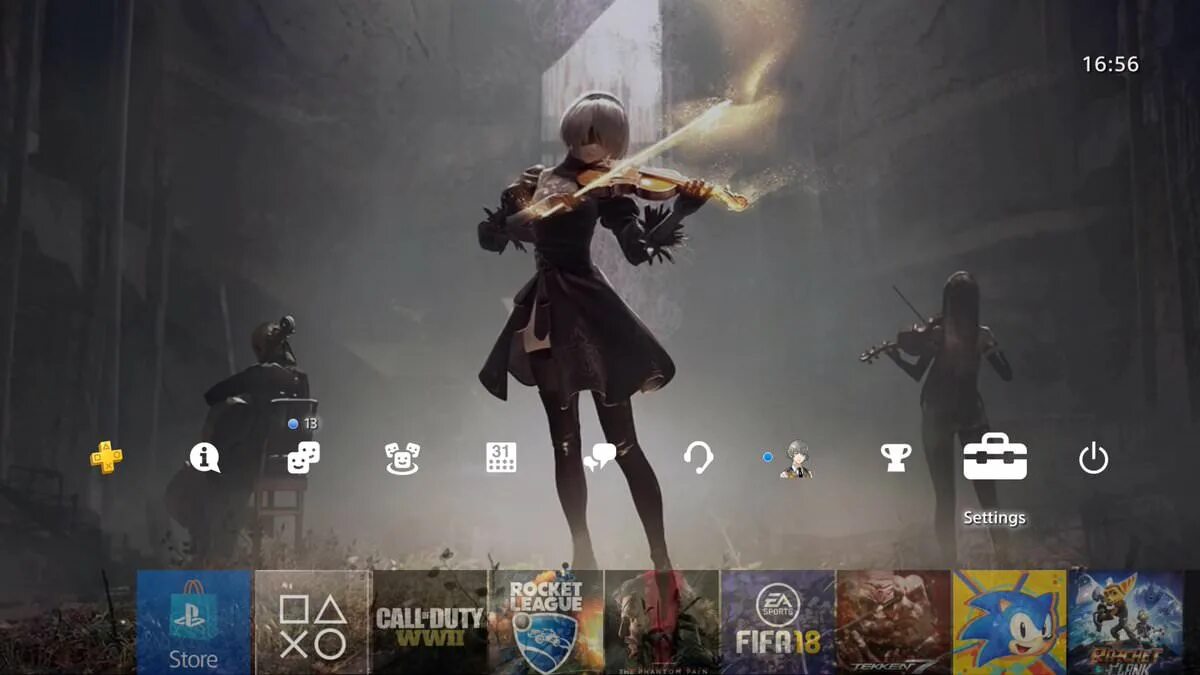Open your Profile avatar
This screenshot has height=675, width=1200.
tap(795, 460)
